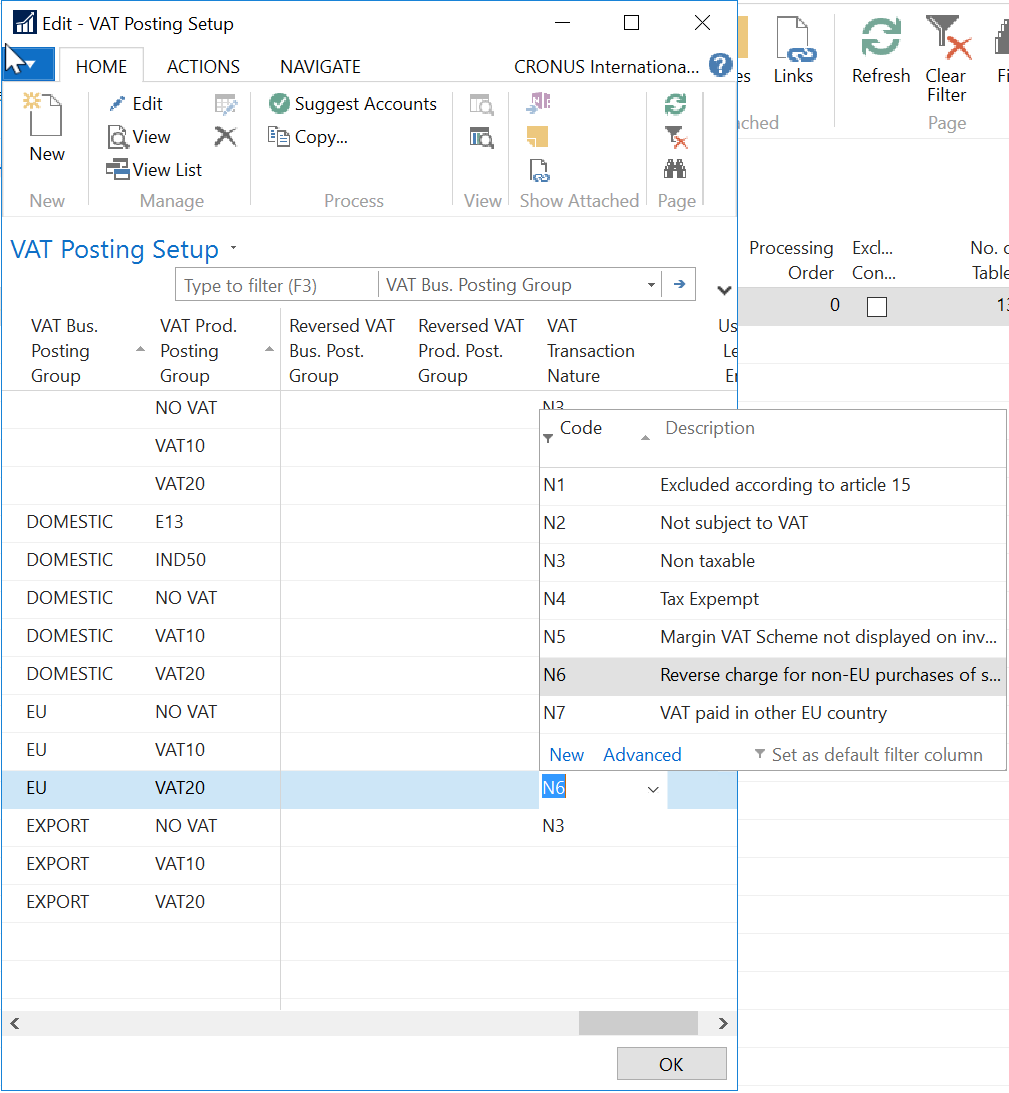Click the lower icon in View group
The height and width of the screenshot is (1093, 1009).
[481, 137]
